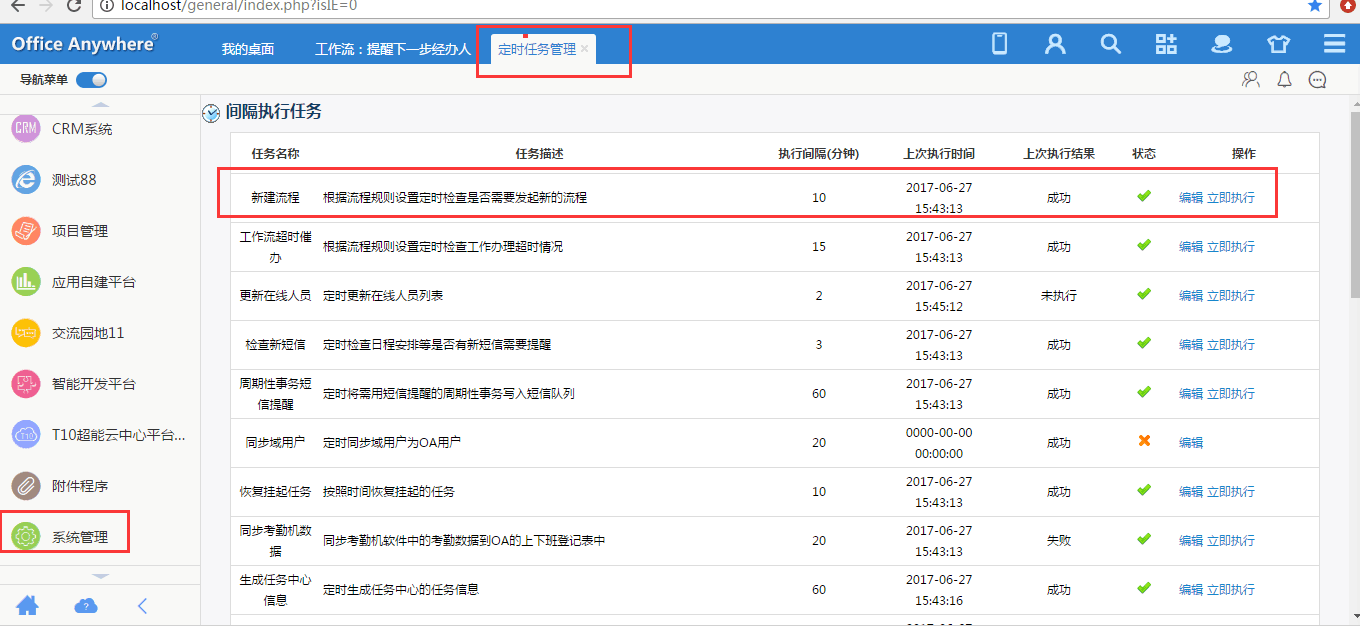This screenshot has width=1360, height=626.
Task: Open 系统管理 in the sidebar
Action: pyautogui.click(x=78, y=537)
